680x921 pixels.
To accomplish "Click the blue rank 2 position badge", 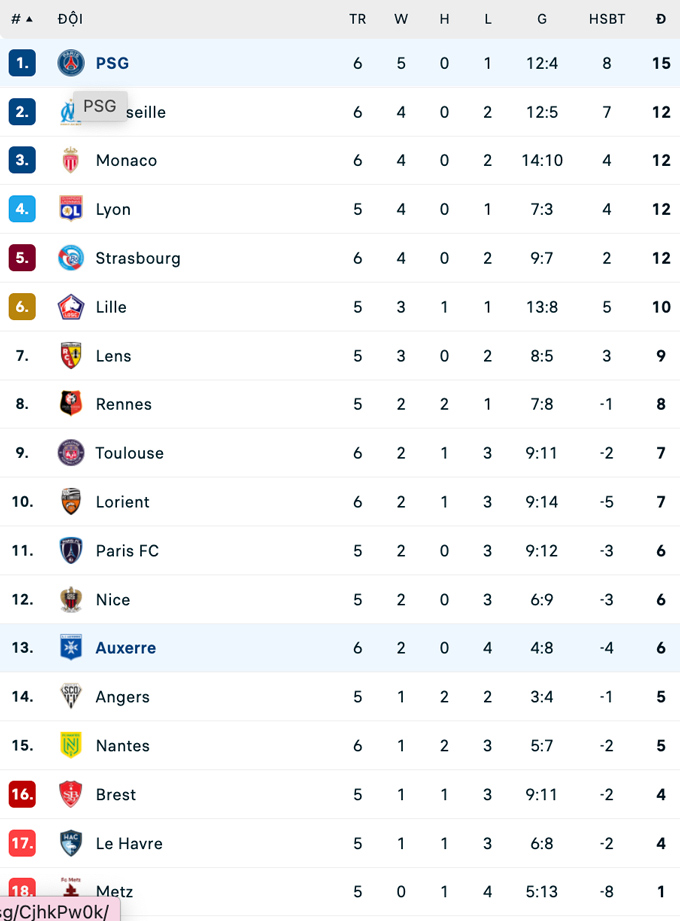I will 22,112.
